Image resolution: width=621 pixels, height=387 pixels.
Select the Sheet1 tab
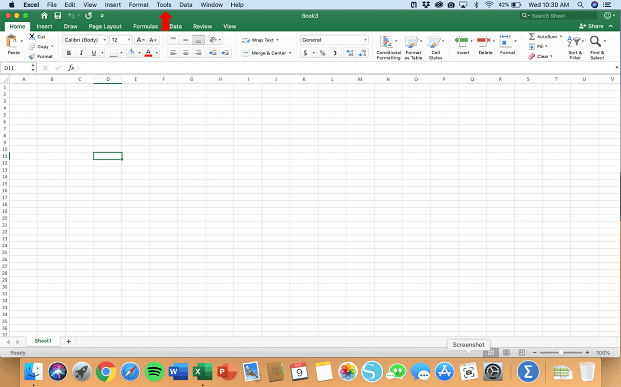(43, 341)
